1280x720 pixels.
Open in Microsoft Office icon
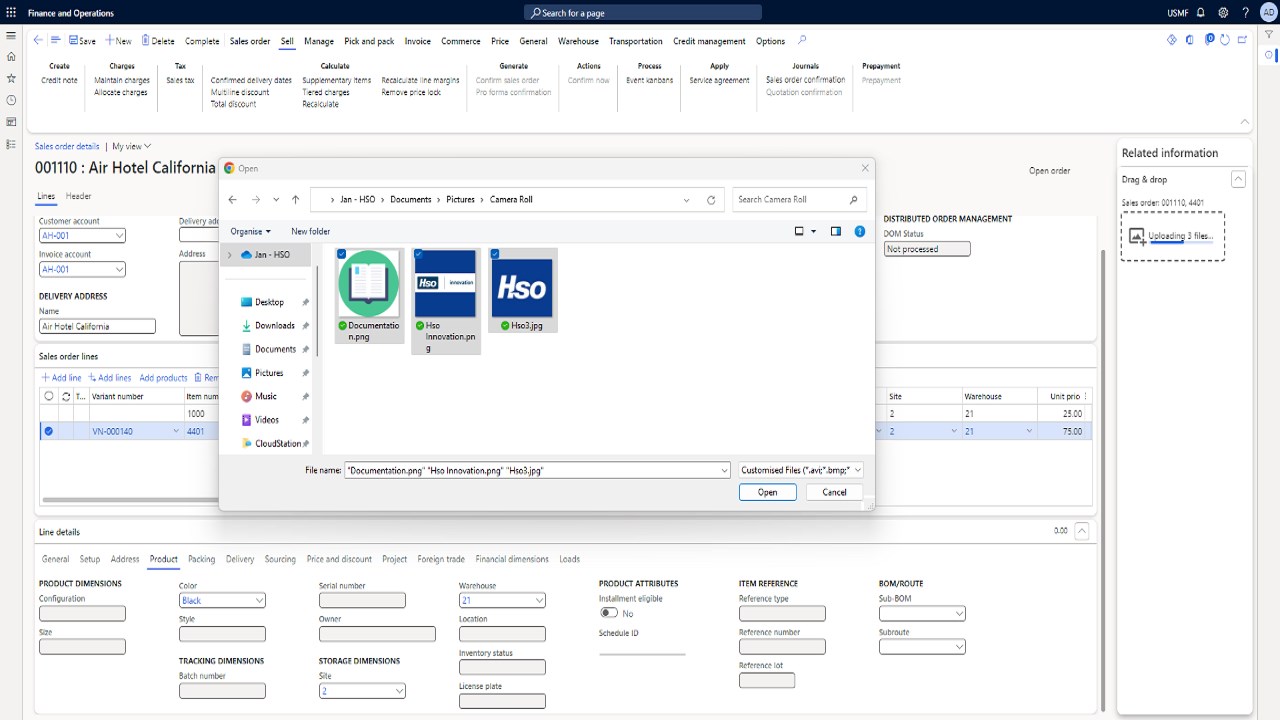coord(1190,40)
